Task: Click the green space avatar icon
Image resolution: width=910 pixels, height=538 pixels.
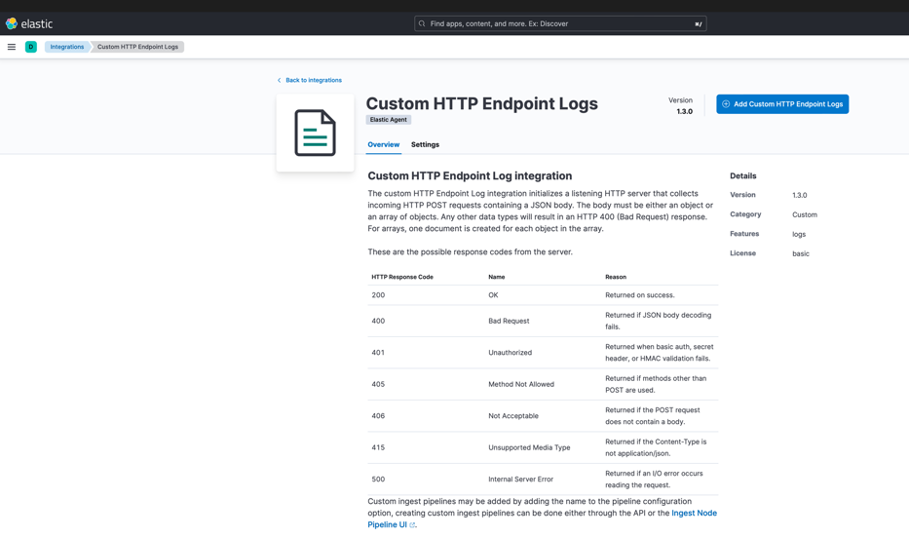Action: (31, 47)
